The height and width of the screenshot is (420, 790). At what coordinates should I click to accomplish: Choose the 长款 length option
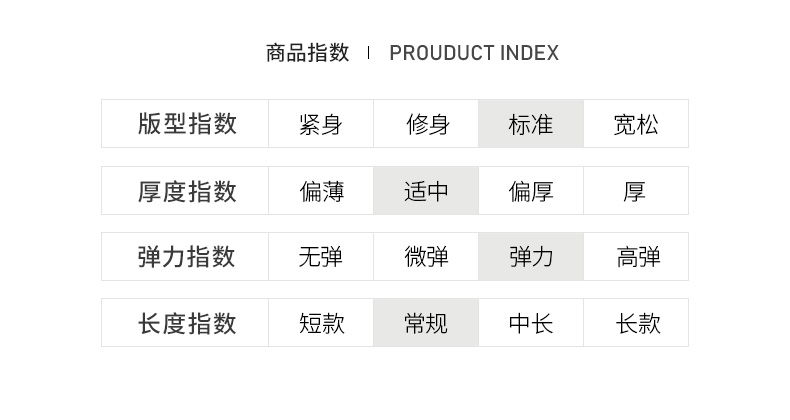[x=636, y=323]
